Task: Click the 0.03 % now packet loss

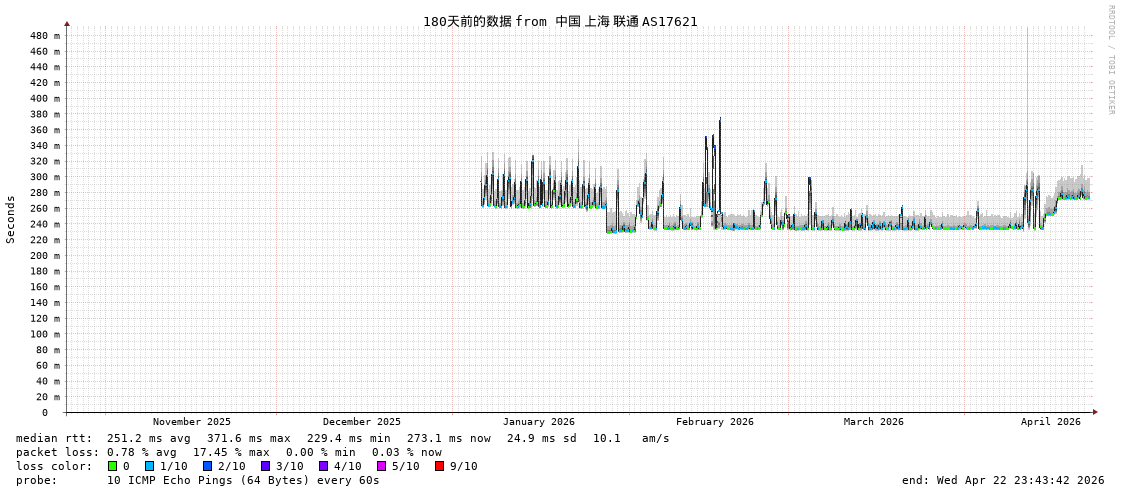Action: (407, 452)
